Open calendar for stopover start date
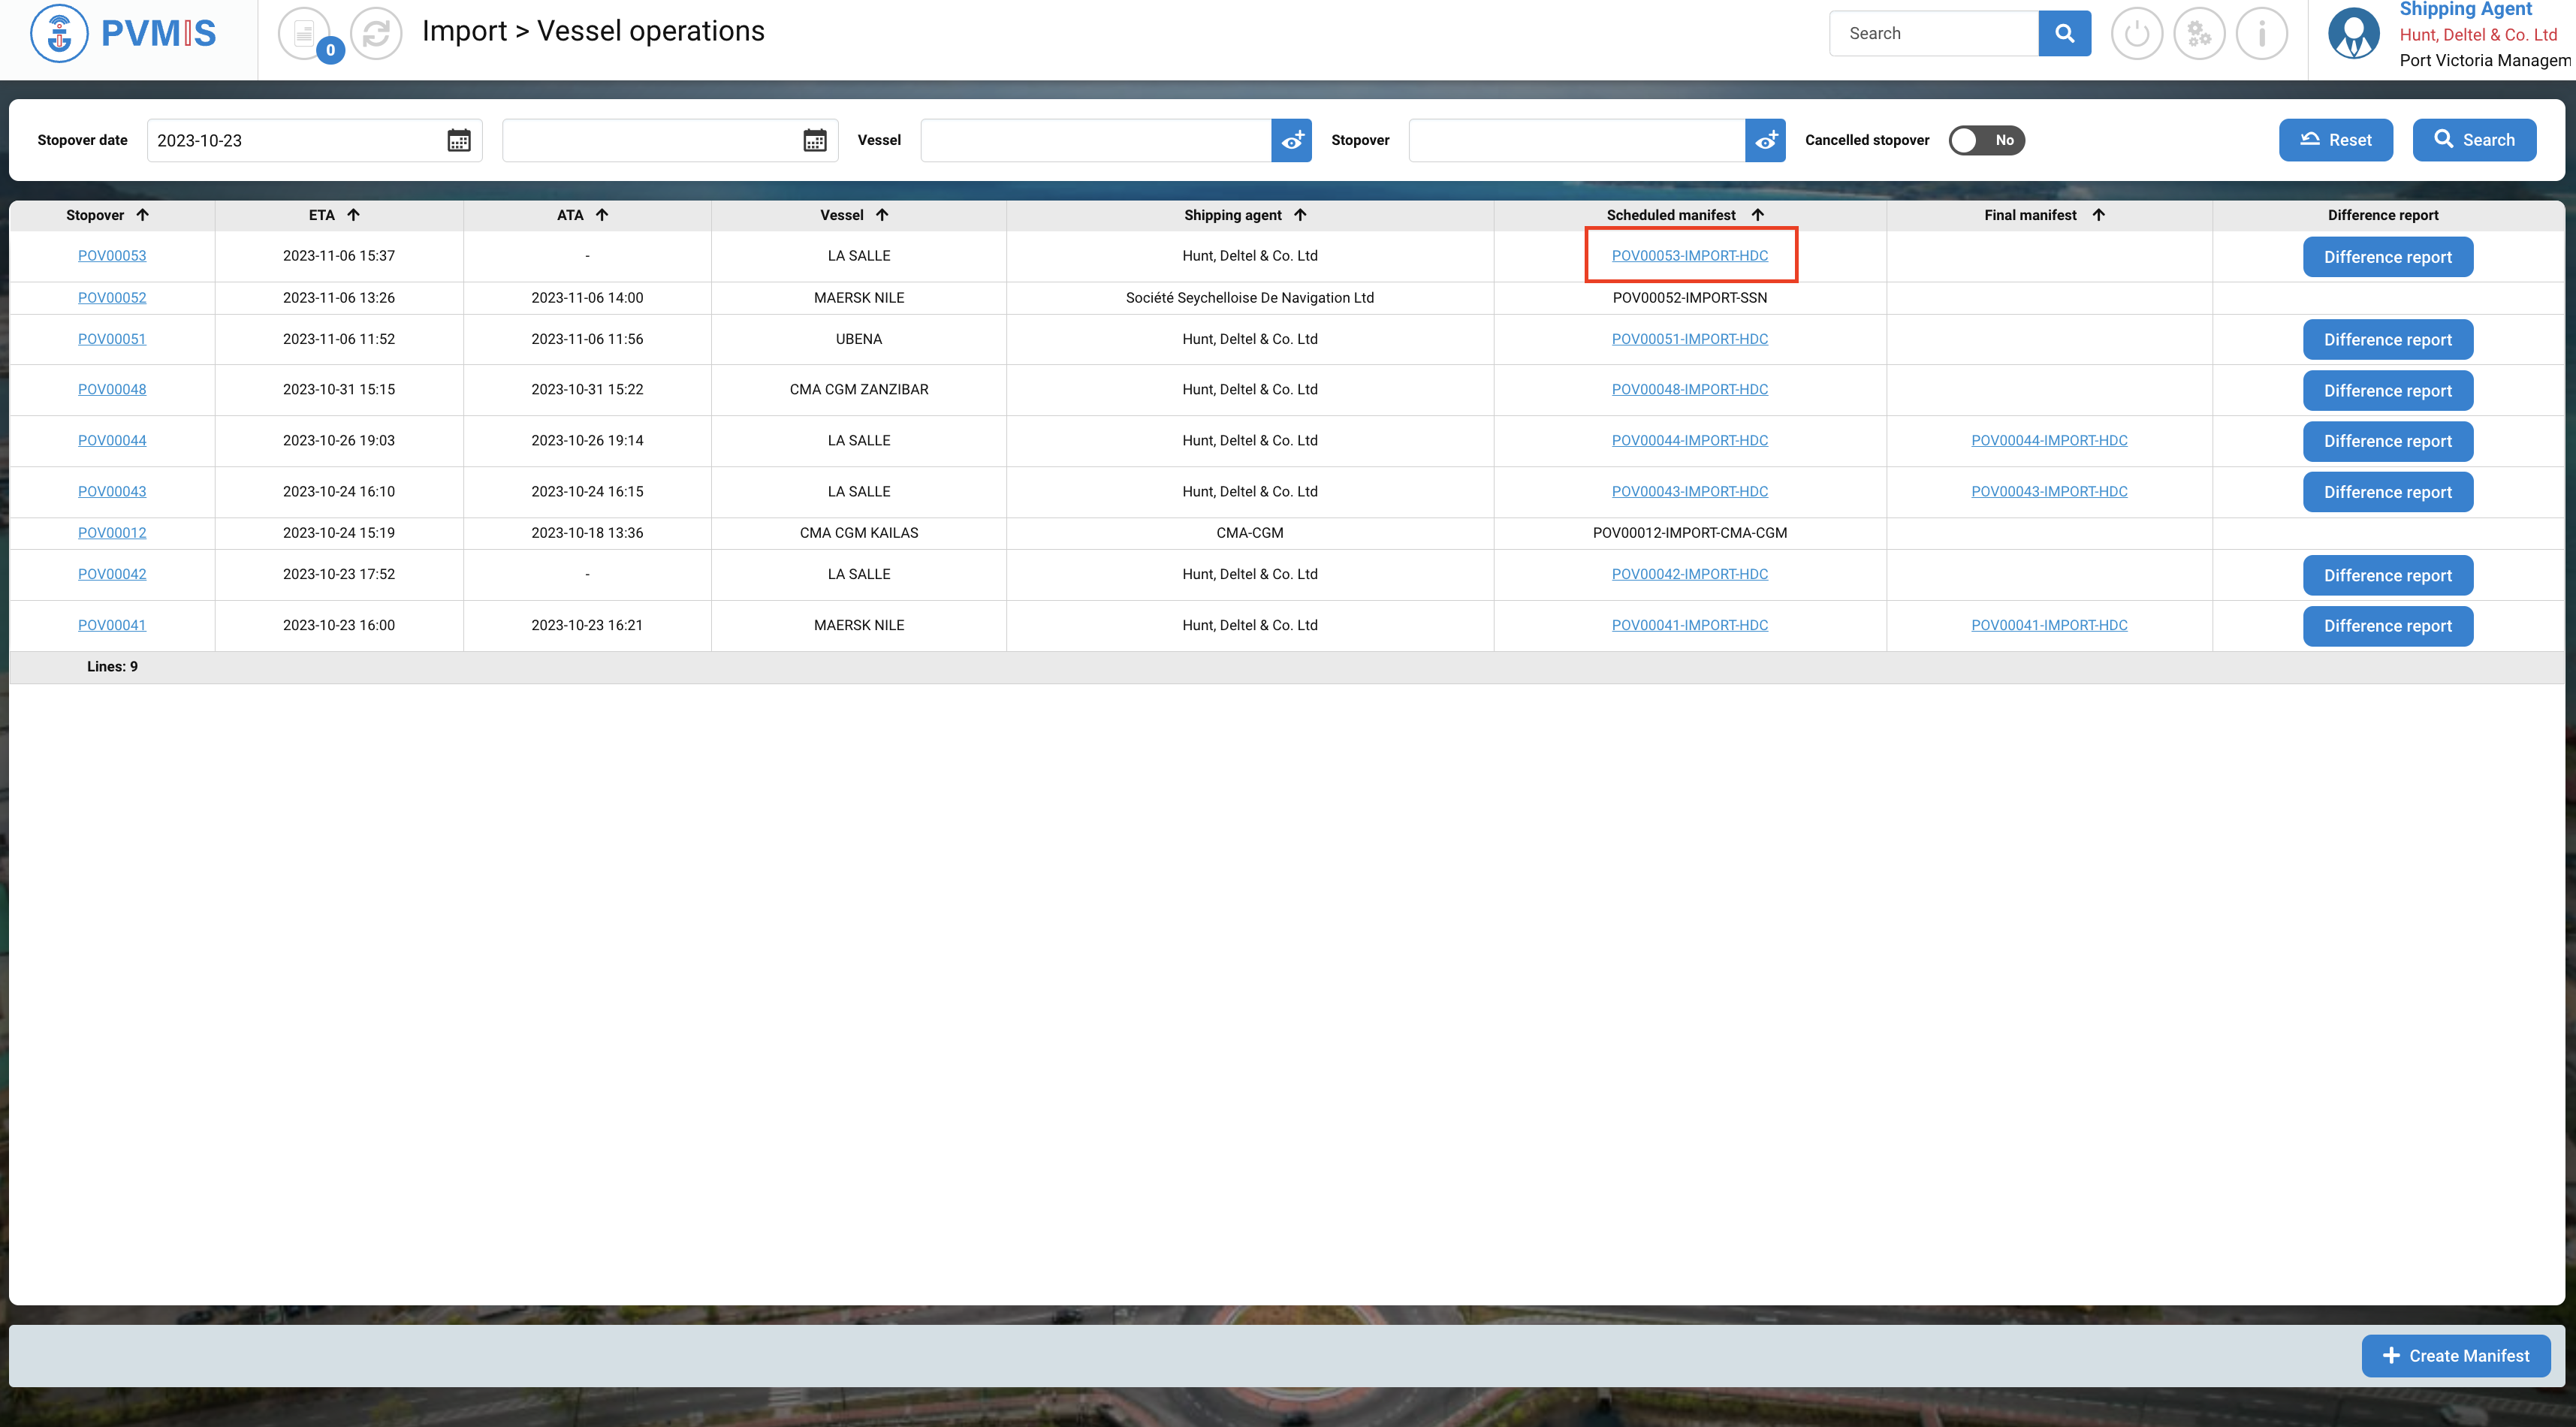2576x1427 pixels. 459,140
